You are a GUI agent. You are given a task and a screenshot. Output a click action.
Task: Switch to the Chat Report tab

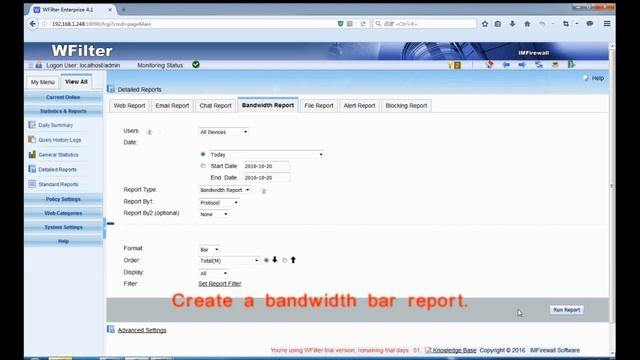click(215, 105)
